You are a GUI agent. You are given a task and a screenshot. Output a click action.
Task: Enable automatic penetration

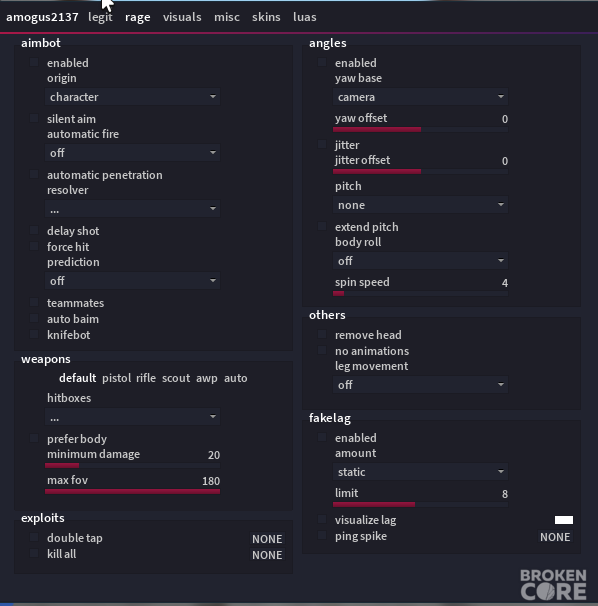[34, 174]
